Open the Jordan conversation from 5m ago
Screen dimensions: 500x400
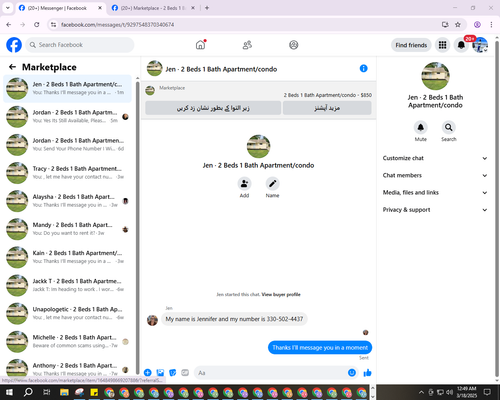click(x=67, y=116)
